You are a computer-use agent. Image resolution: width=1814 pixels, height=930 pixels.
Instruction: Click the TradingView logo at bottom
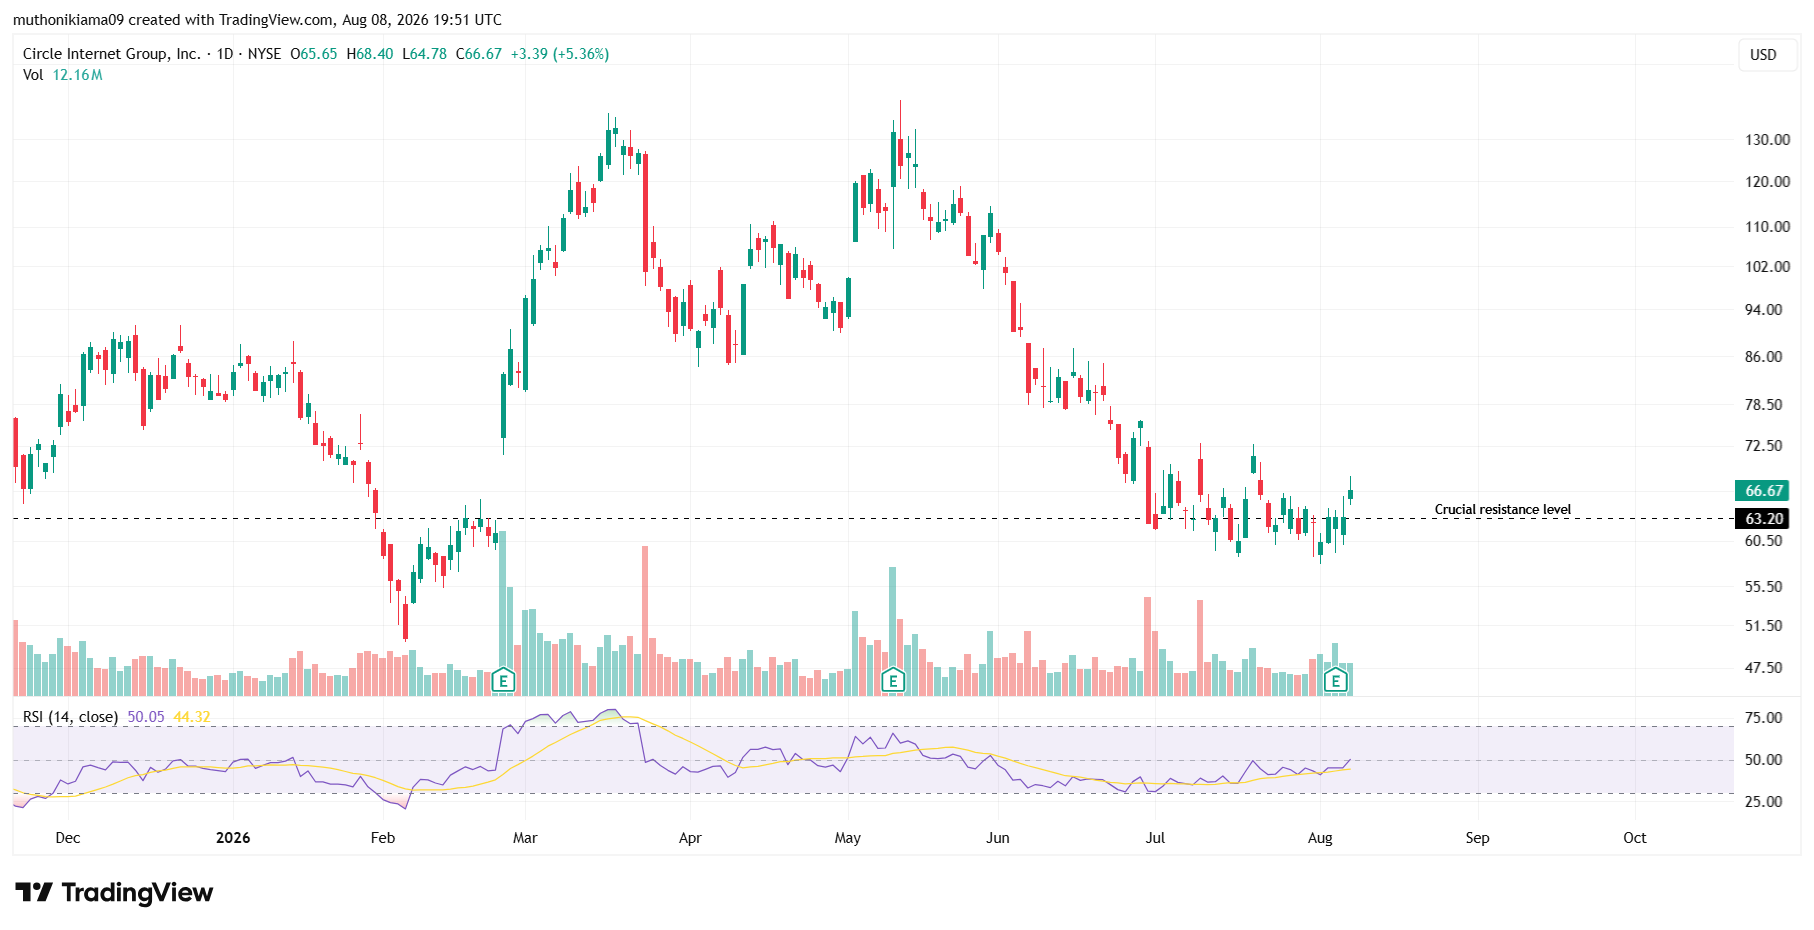point(114,892)
